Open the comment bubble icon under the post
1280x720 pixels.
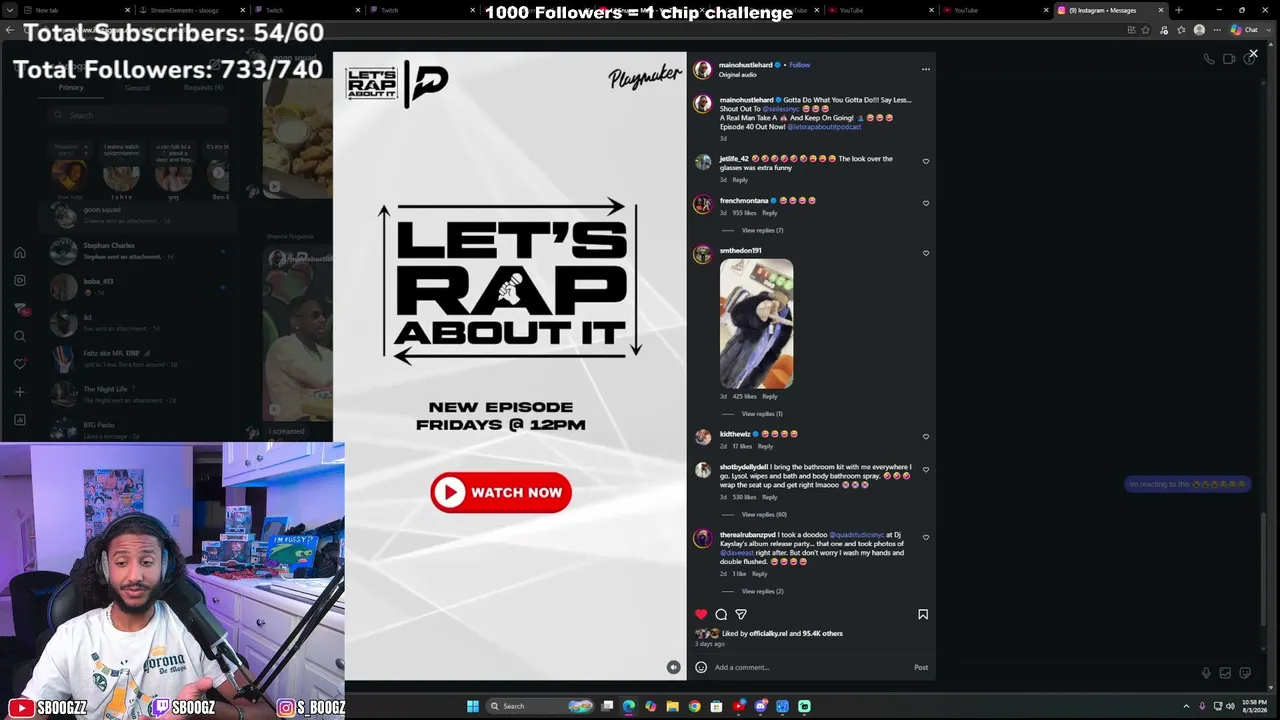coord(721,614)
